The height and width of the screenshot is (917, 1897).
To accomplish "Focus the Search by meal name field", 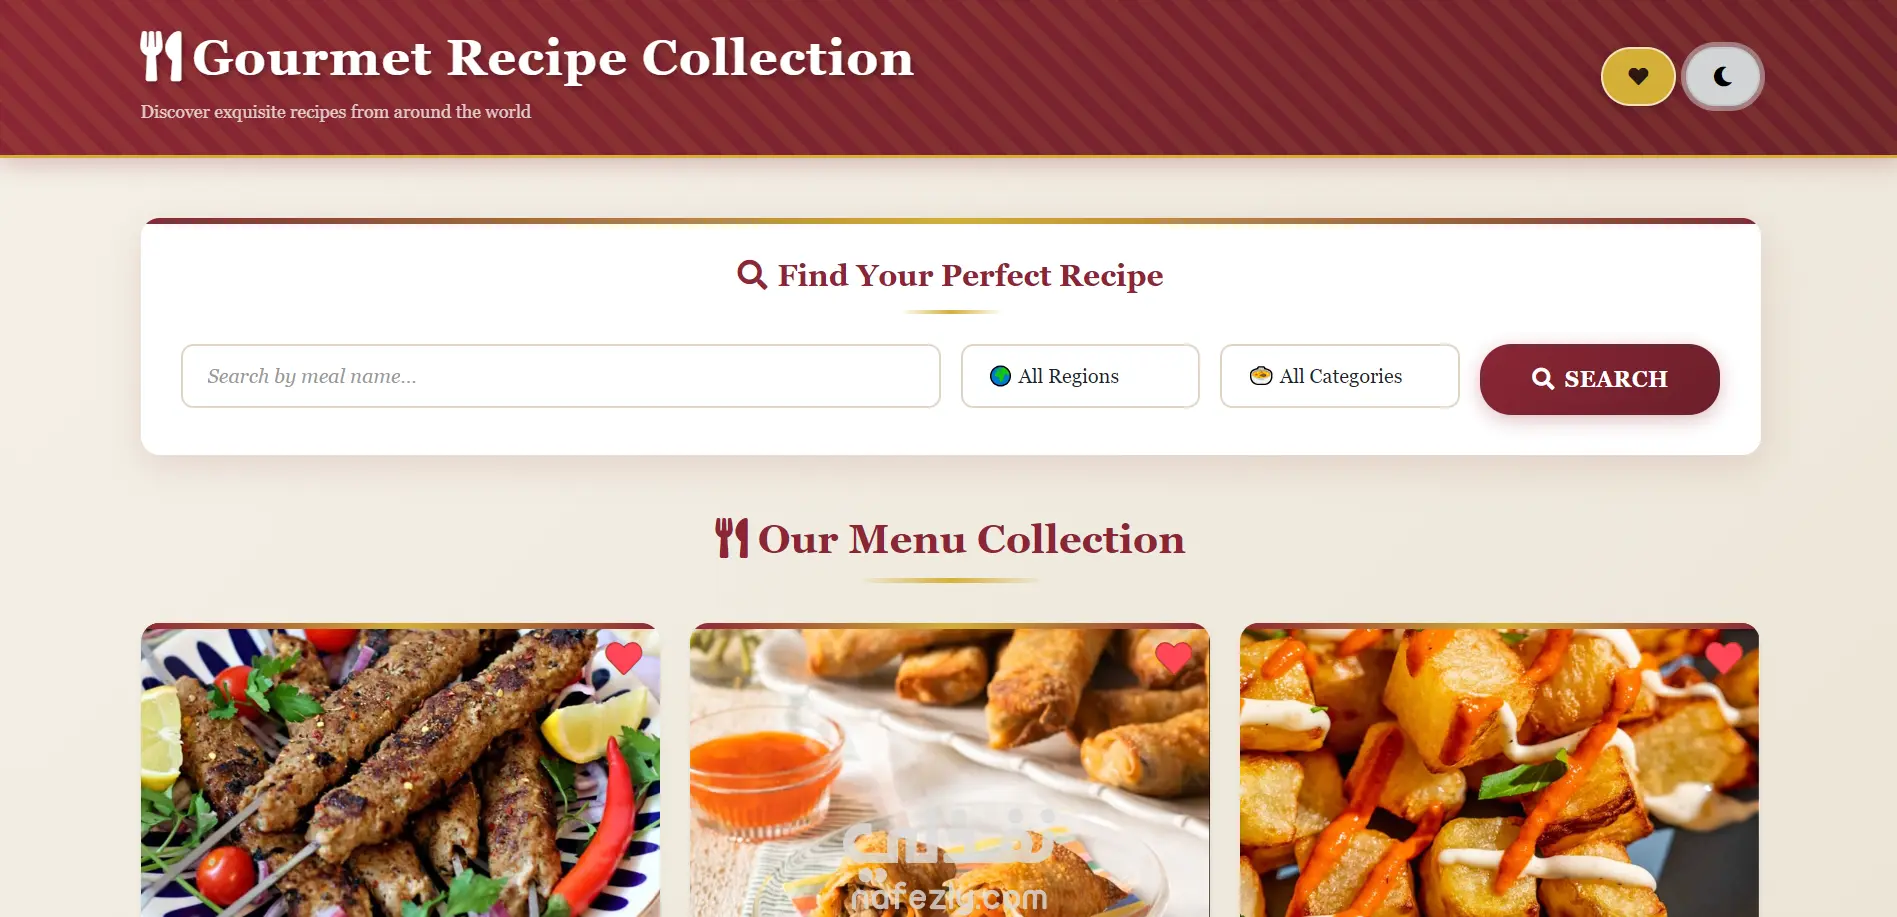I will pyautogui.click(x=560, y=376).
